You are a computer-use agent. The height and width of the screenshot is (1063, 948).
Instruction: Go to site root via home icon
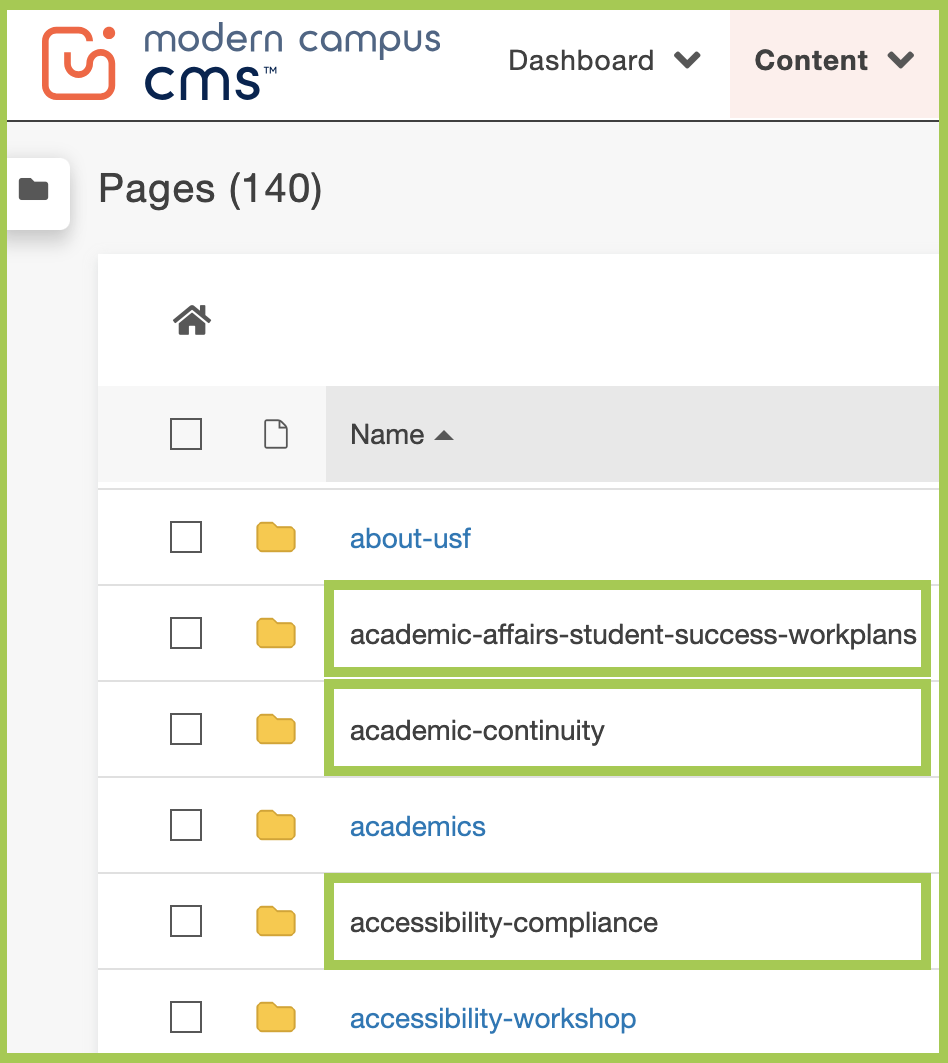click(192, 320)
